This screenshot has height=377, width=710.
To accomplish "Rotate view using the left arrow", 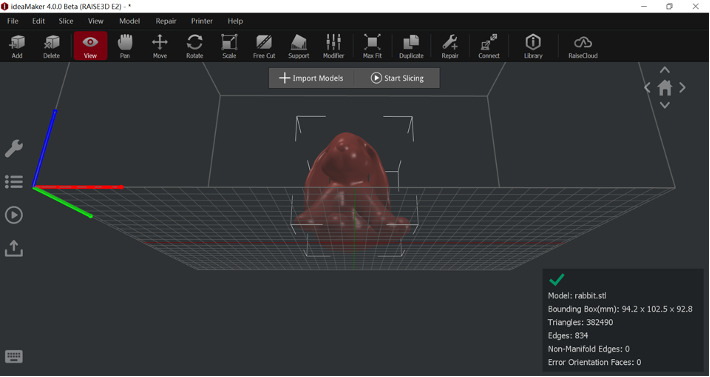I will pos(648,87).
